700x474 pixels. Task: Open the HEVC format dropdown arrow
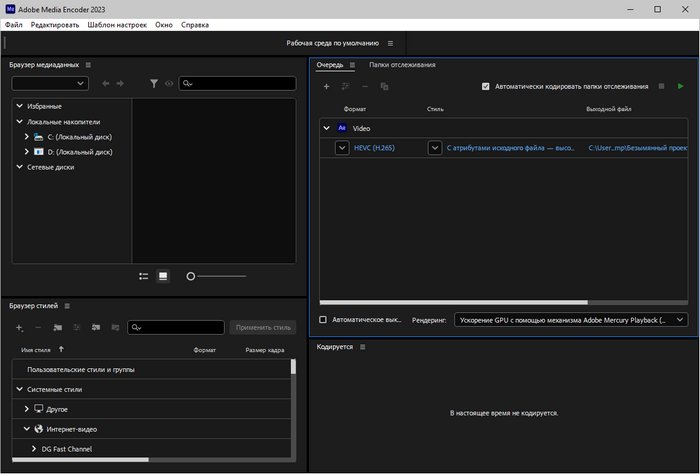tap(342, 148)
